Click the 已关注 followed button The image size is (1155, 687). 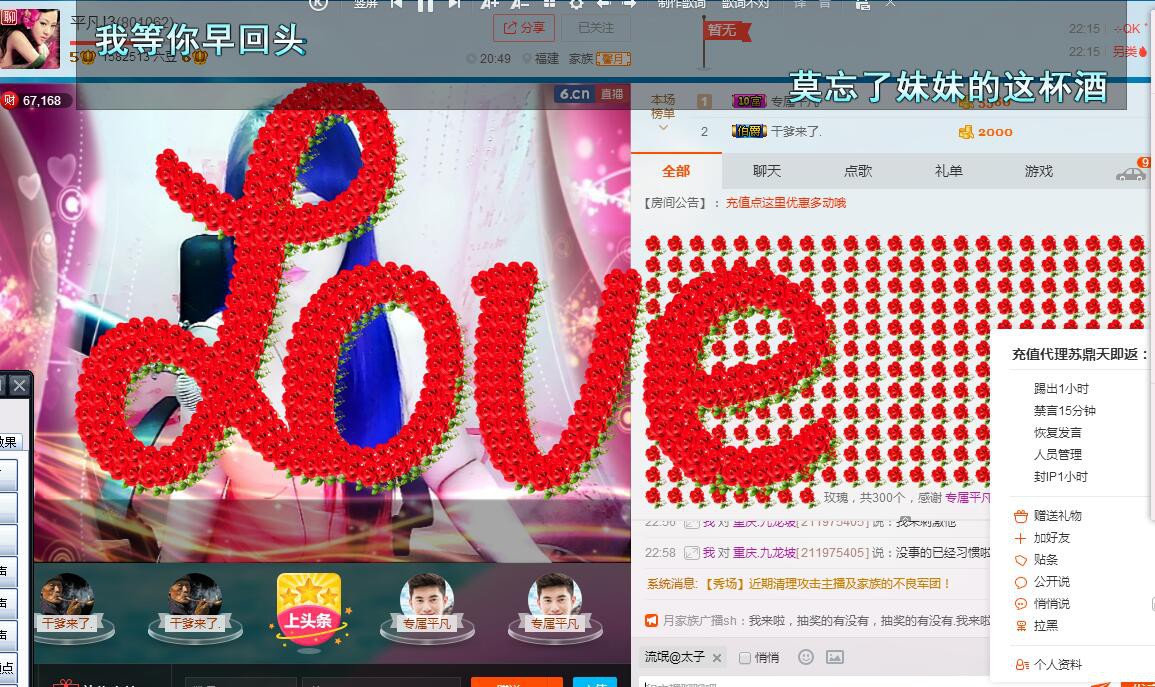click(595, 28)
